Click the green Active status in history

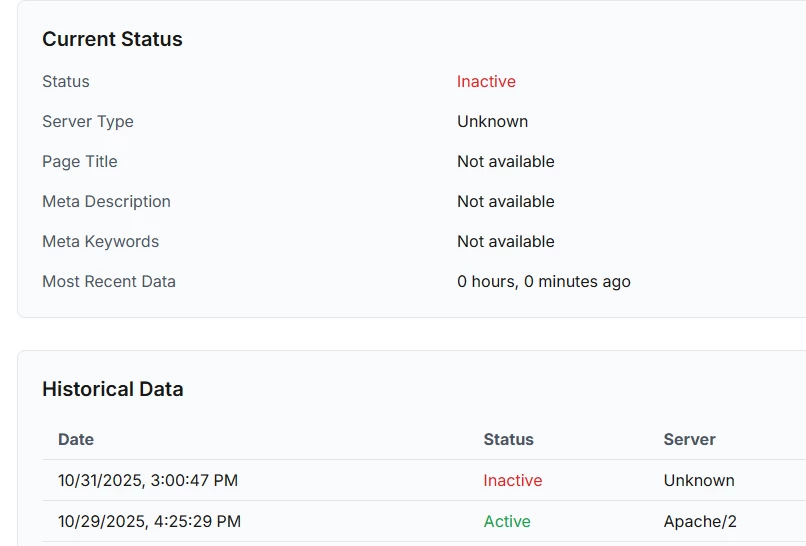[x=507, y=522]
